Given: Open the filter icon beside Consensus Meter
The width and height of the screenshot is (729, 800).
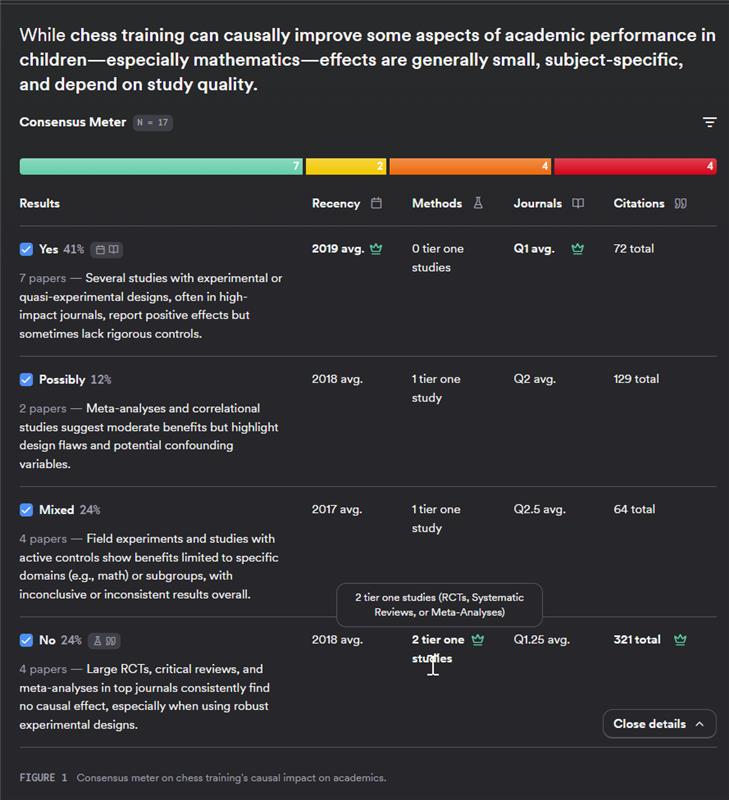Looking at the screenshot, I should coord(709,122).
